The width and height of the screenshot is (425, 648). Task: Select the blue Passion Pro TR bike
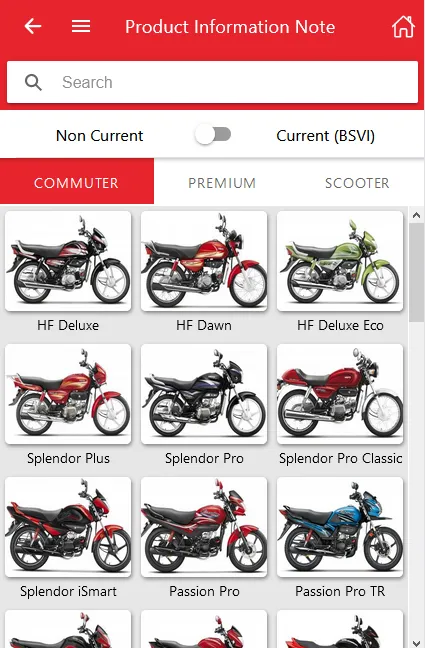pyautogui.click(x=340, y=527)
